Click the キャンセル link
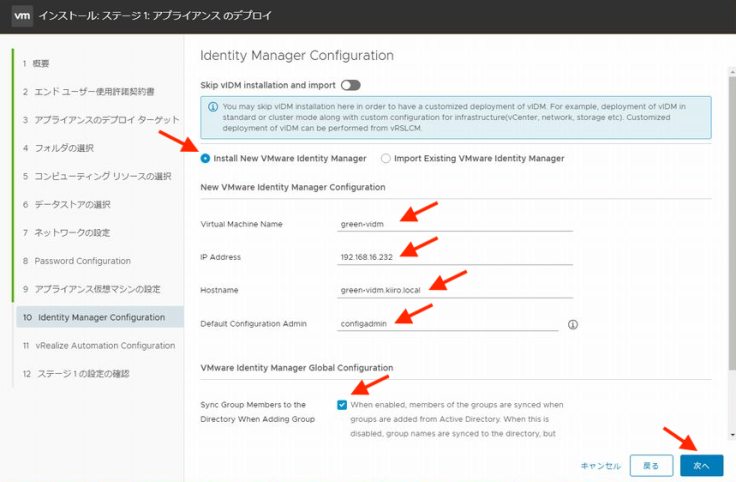The height and width of the screenshot is (482, 736). [x=600, y=466]
